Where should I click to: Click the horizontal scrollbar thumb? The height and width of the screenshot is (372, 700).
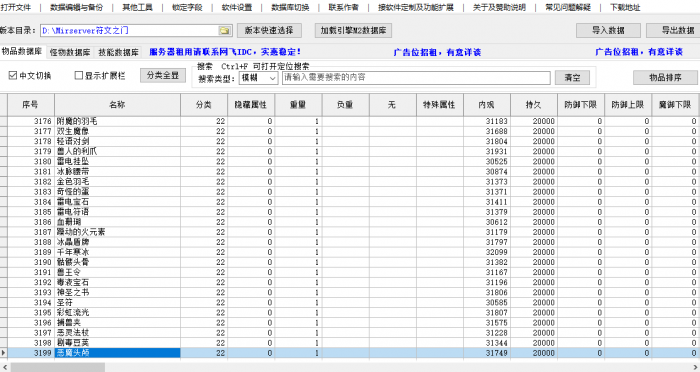pyautogui.click(x=58, y=367)
